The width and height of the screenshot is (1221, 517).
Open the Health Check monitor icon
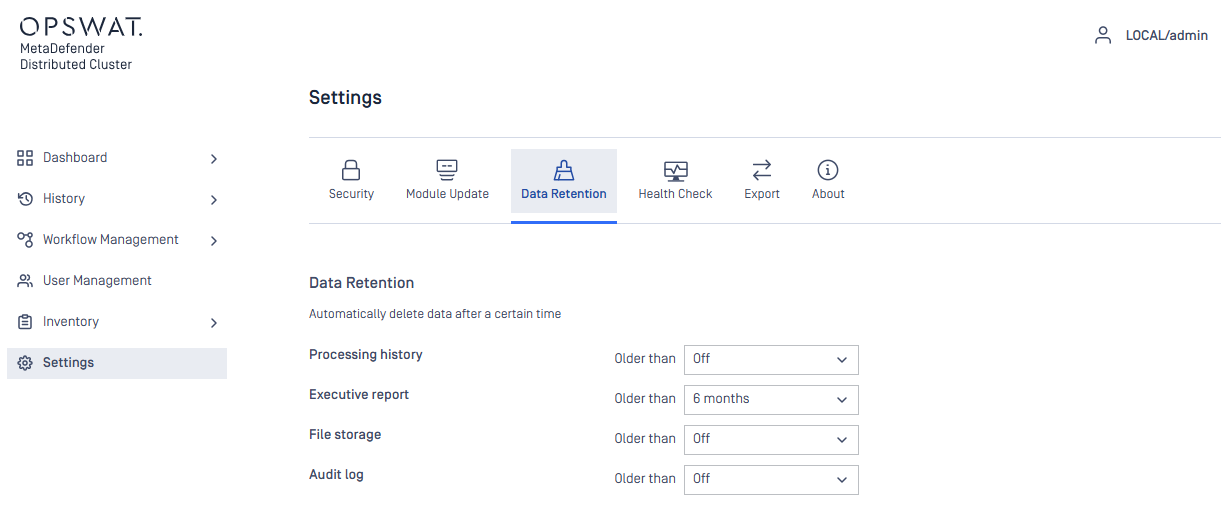676,170
